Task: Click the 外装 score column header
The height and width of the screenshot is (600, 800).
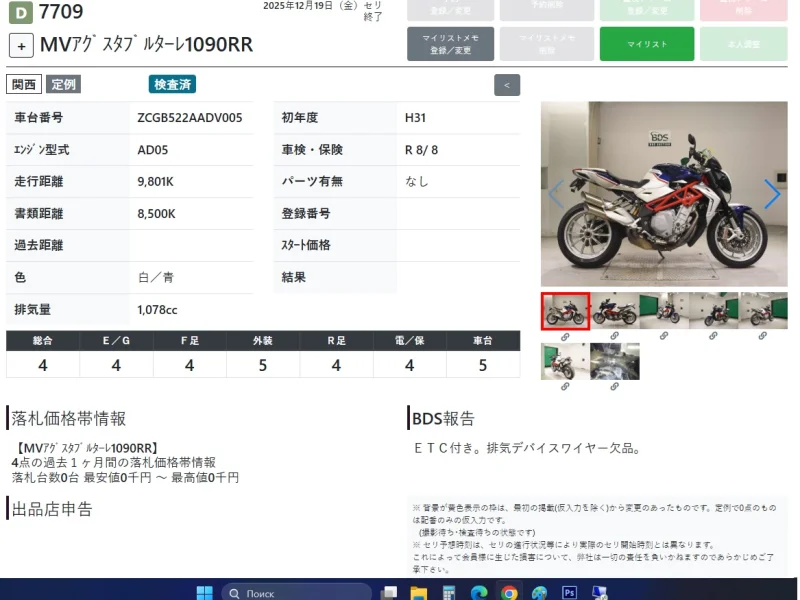Action: (263, 341)
